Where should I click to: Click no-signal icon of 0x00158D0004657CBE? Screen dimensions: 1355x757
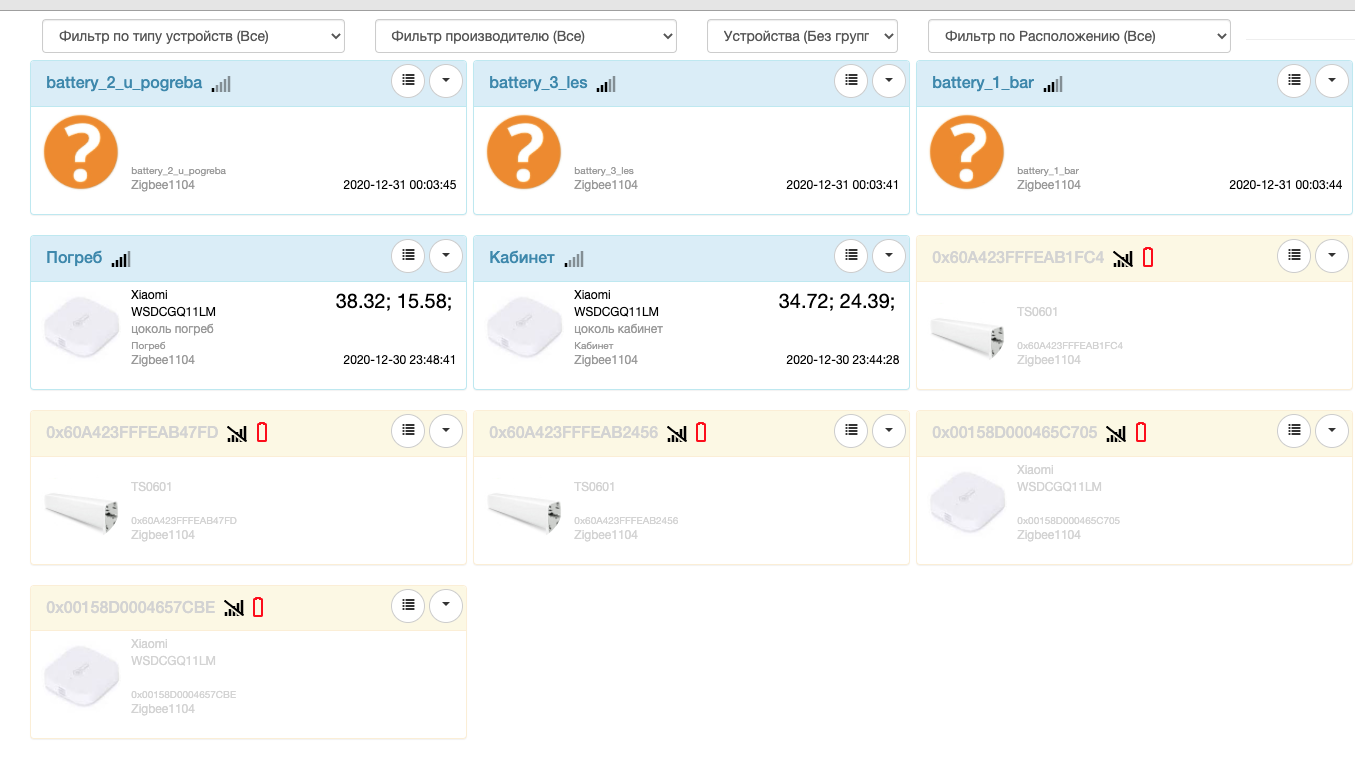point(234,607)
